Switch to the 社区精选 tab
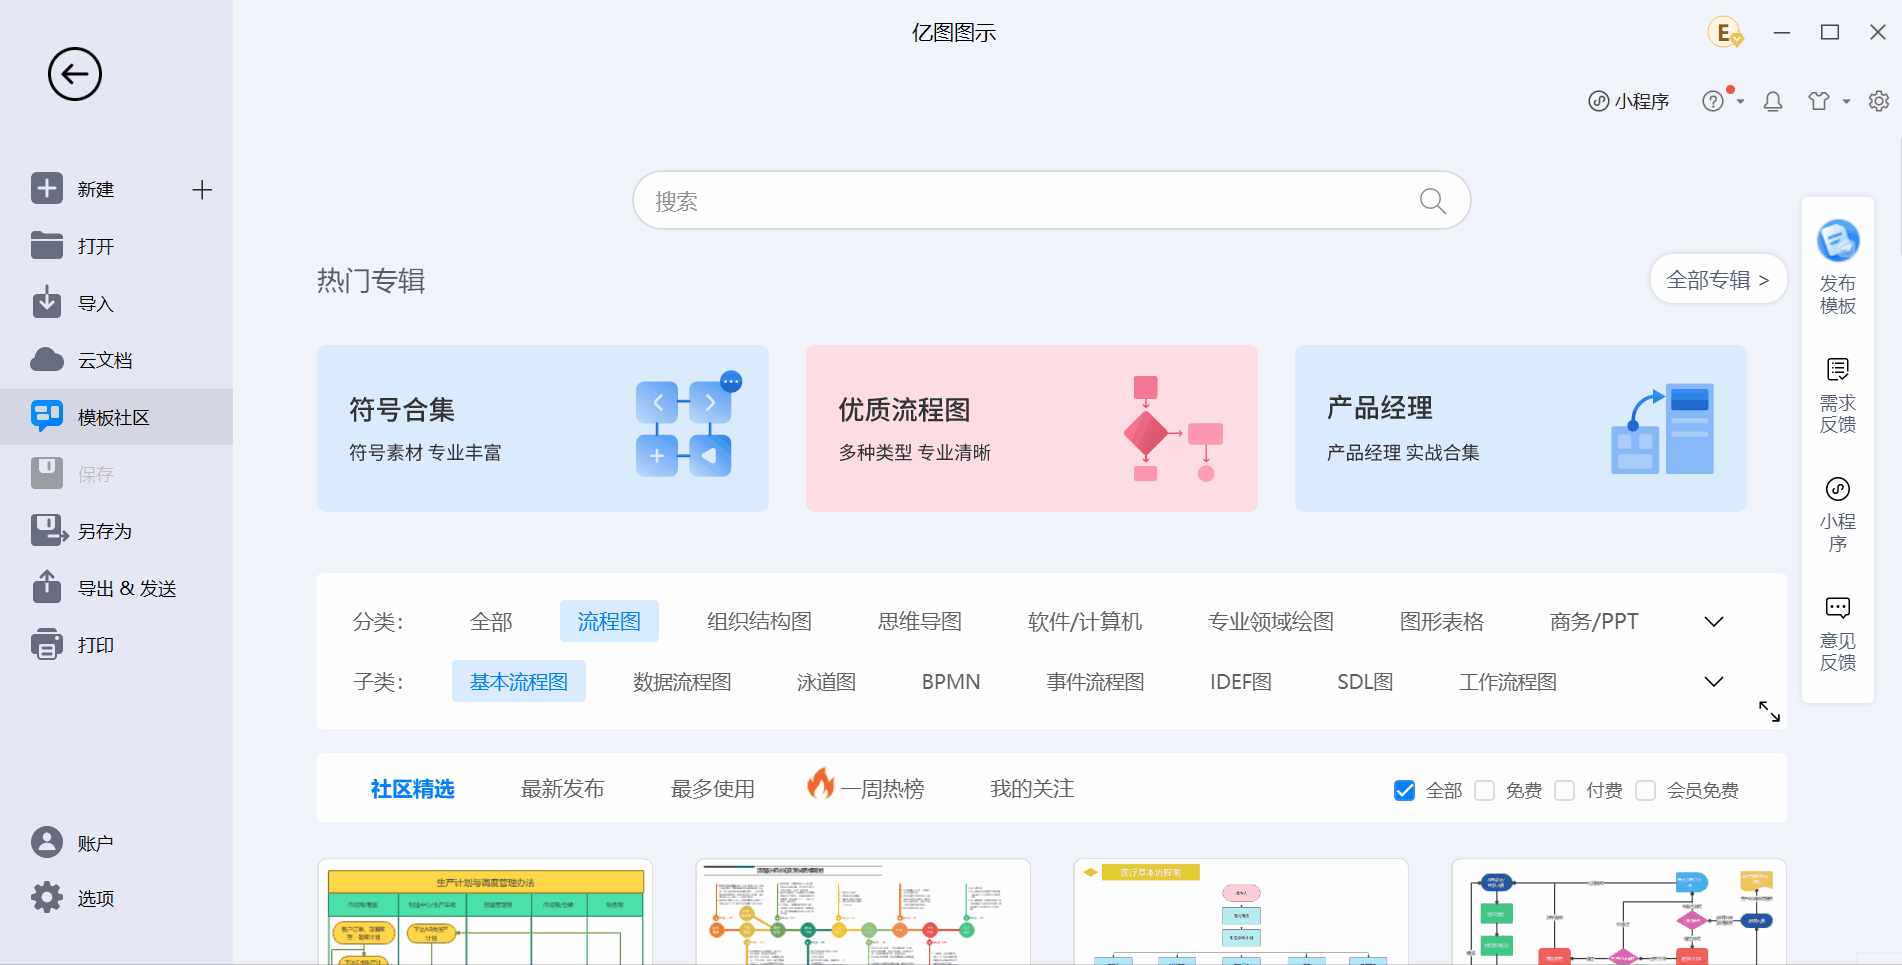 (412, 789)
